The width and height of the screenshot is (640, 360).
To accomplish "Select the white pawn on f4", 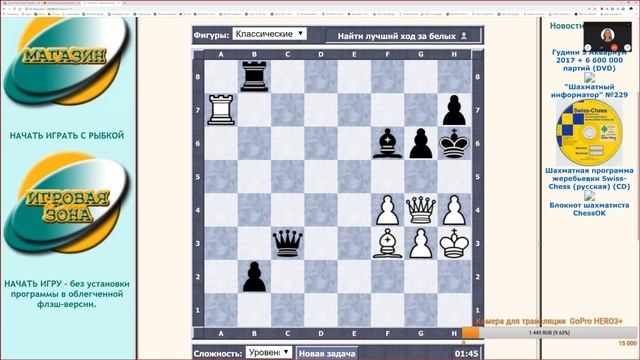I will click(x=387, y=210).
